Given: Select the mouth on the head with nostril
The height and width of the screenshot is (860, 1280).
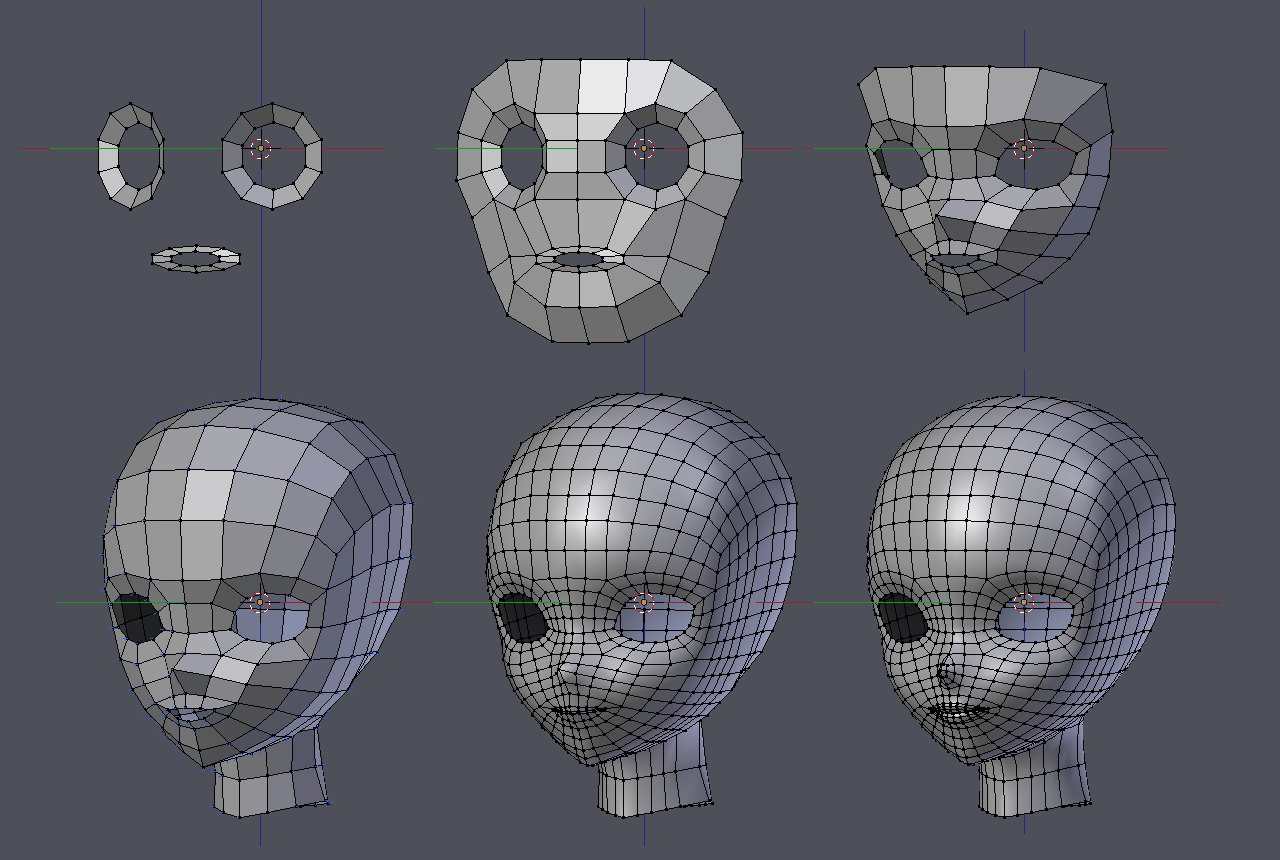Looking at the screenshot, I should [959, 712].
